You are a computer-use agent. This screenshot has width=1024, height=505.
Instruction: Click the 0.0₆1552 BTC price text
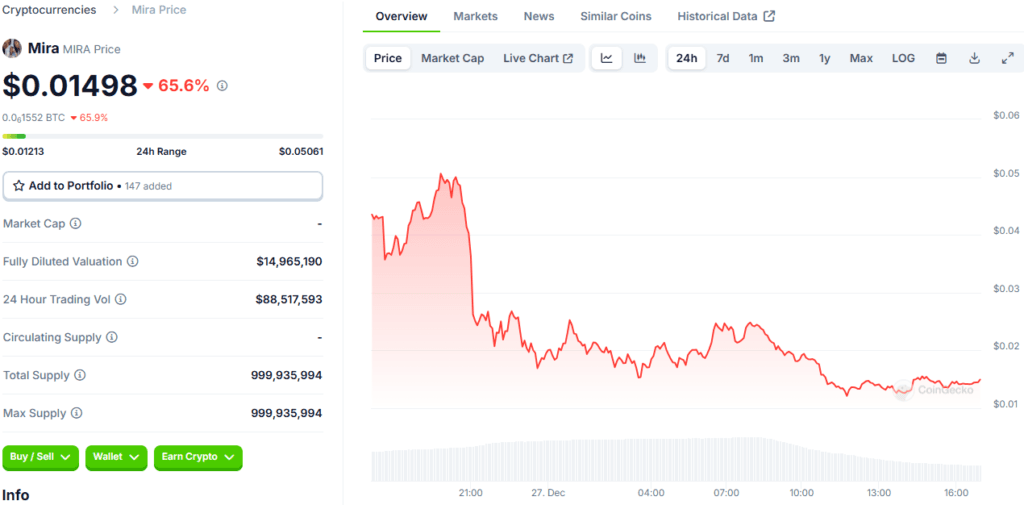coord(34,118)
